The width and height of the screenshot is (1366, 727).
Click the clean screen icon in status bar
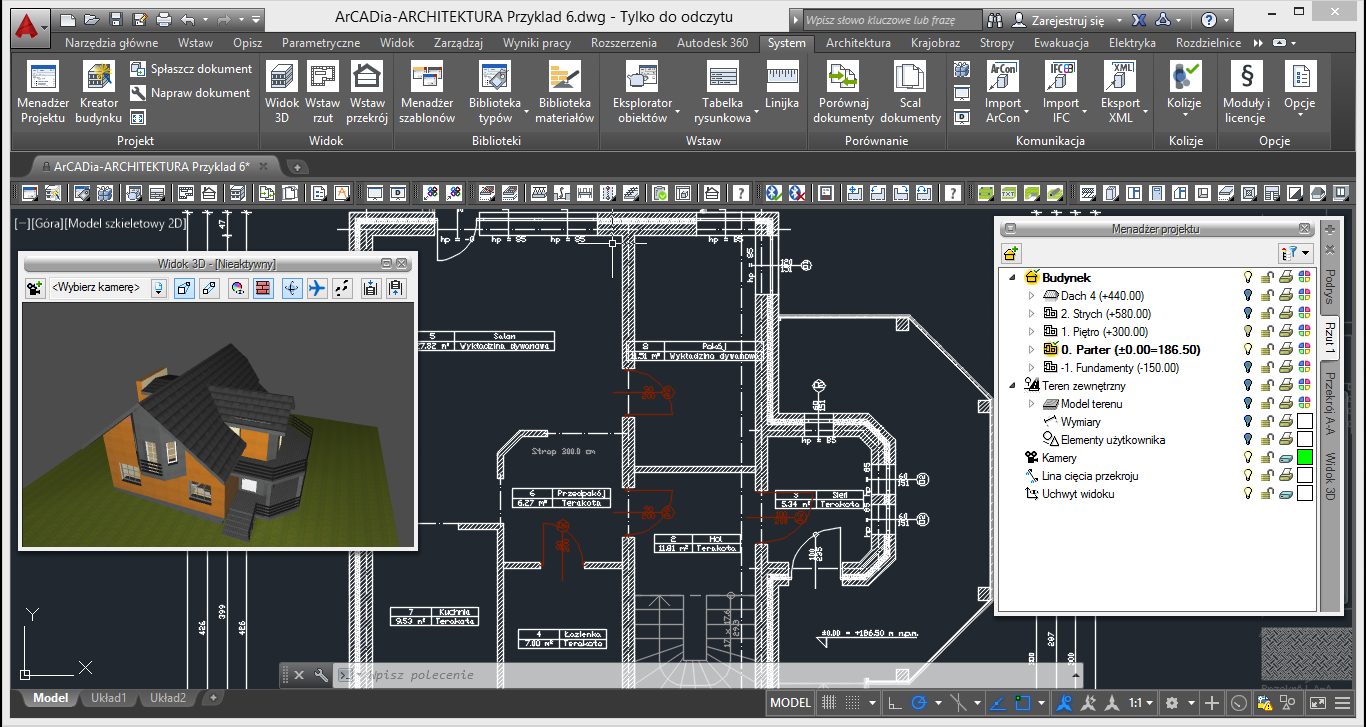tap(1317, 703)
